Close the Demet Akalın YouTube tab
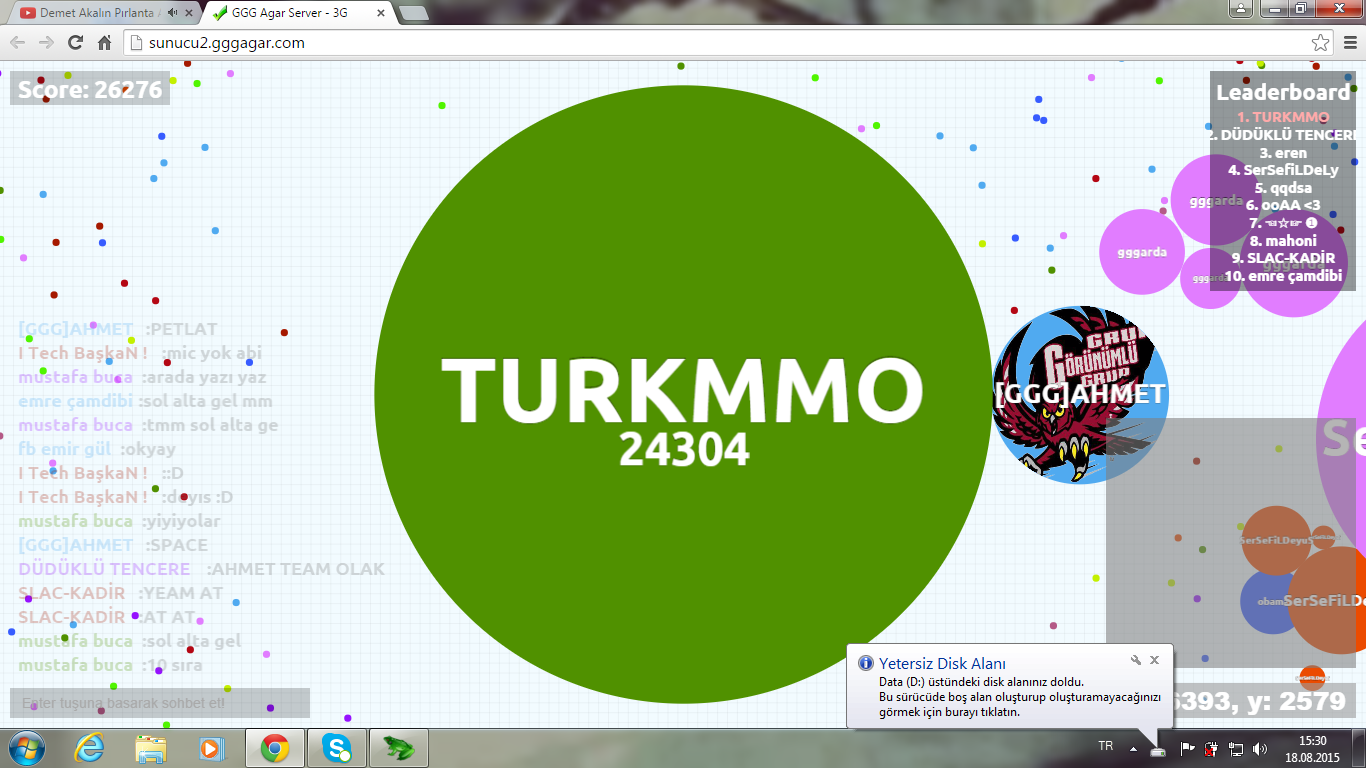 point(189,13)
